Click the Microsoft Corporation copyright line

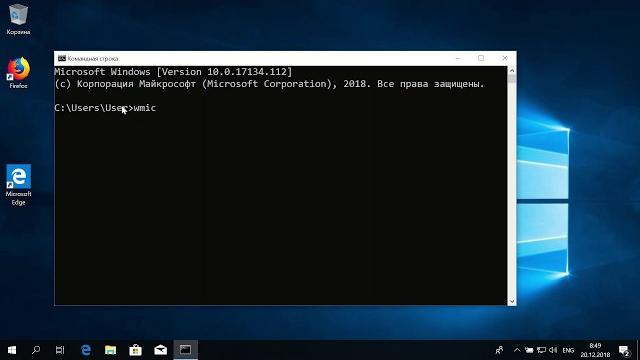click(x=269, y=84)
